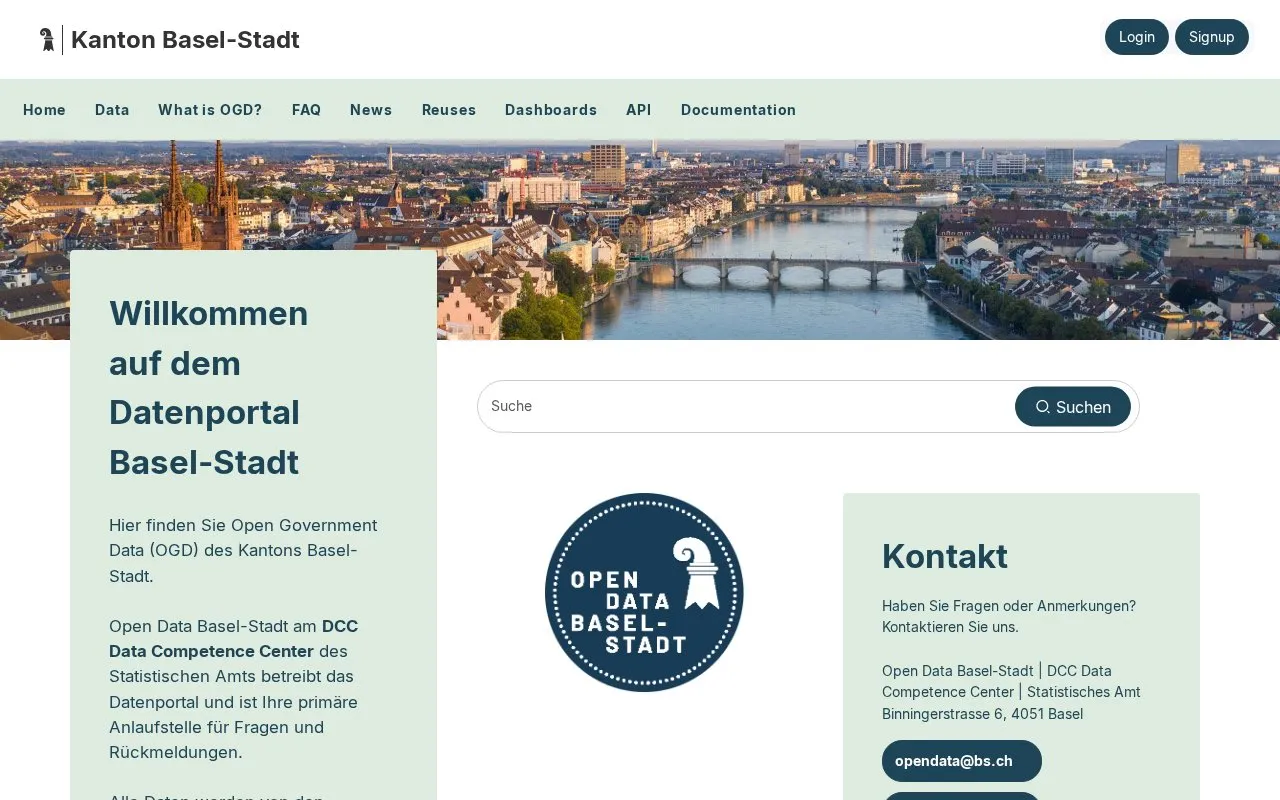Click the magnifier icon in Suchen button
1280x800 pixels.
point(1043,407)
